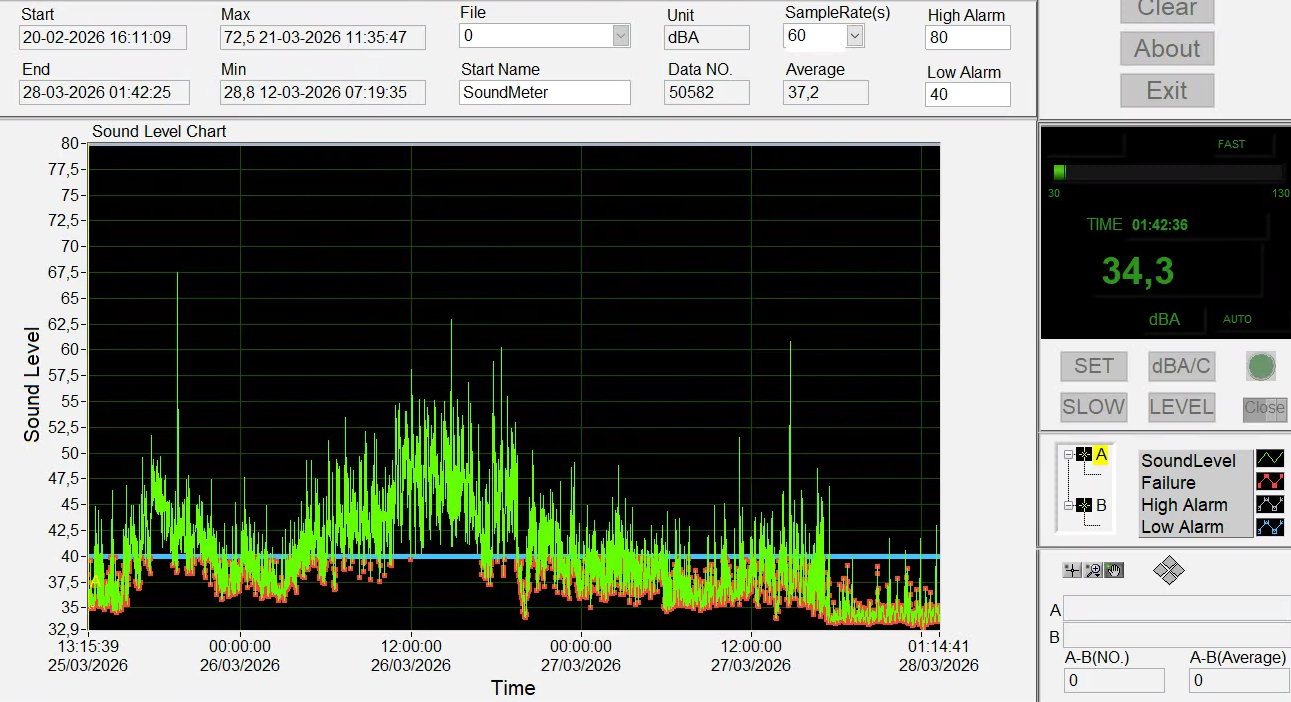Activate the hand pan tool
The width and height of the screenshot is (1291, 702).
pos(1114,570)
